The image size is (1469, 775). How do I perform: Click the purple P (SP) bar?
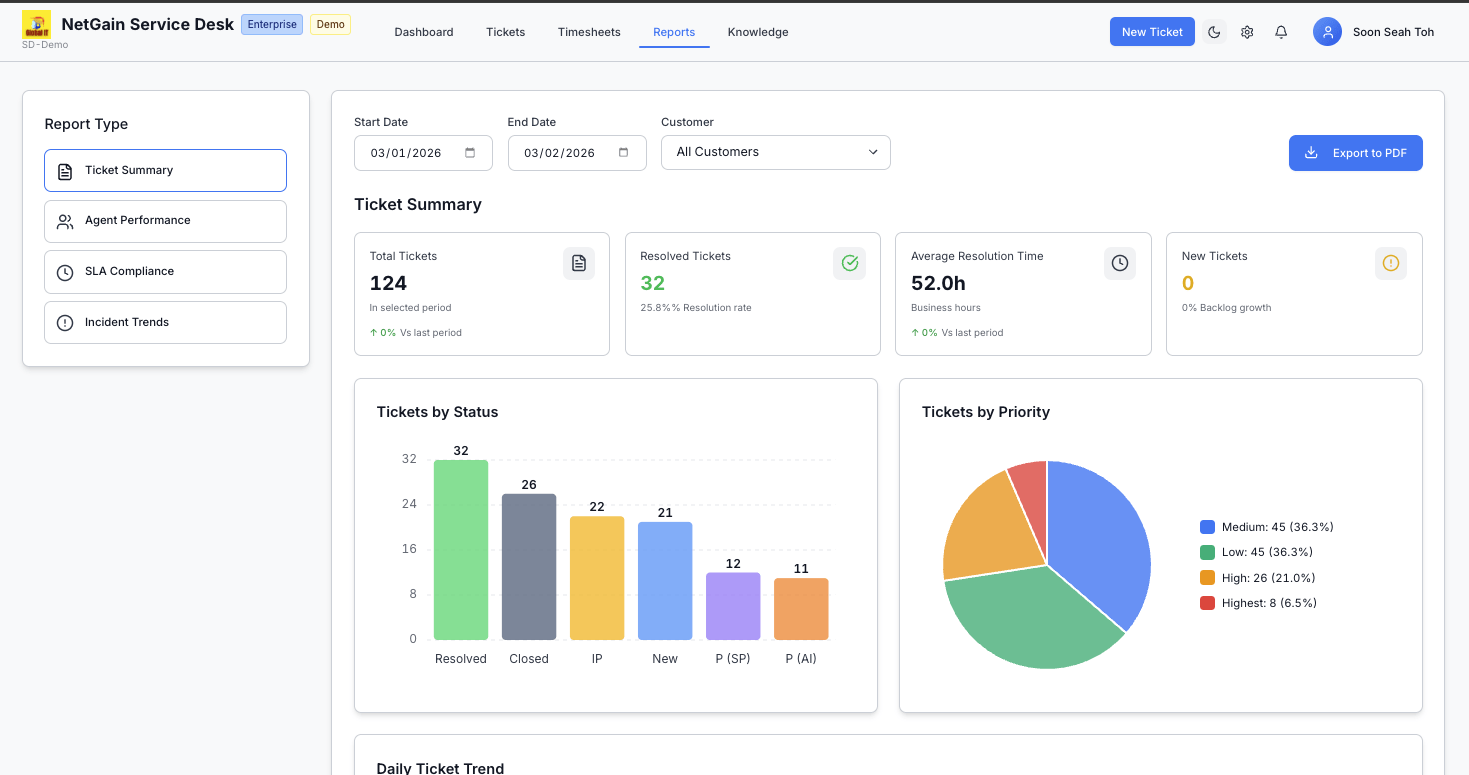pyautogui.click(x=733, y=606)
